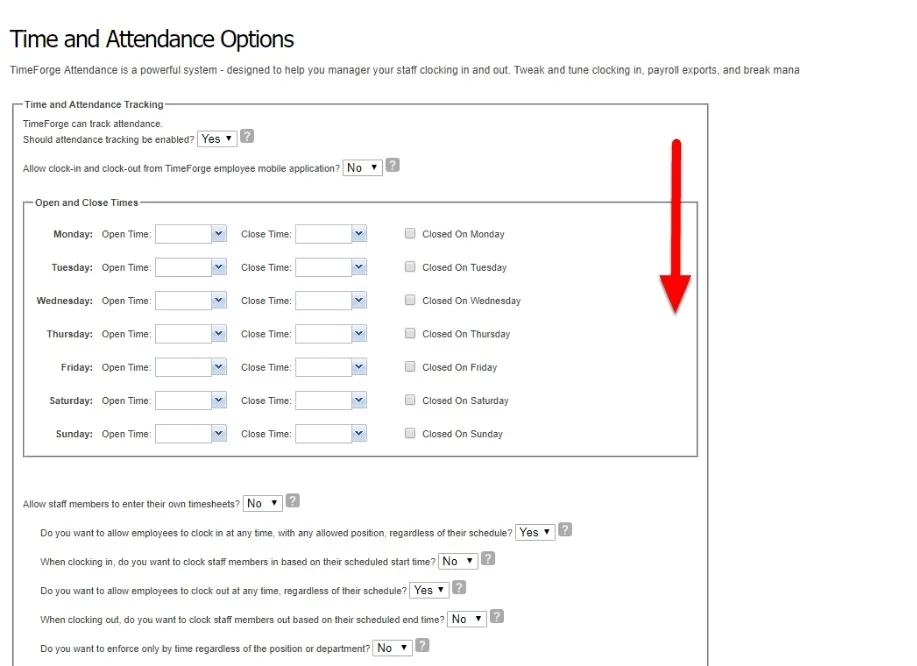This screenshot has height=666, width=917.
Task: Expand Friday Close Time dropdown arrow
Action: click(359, 367)
